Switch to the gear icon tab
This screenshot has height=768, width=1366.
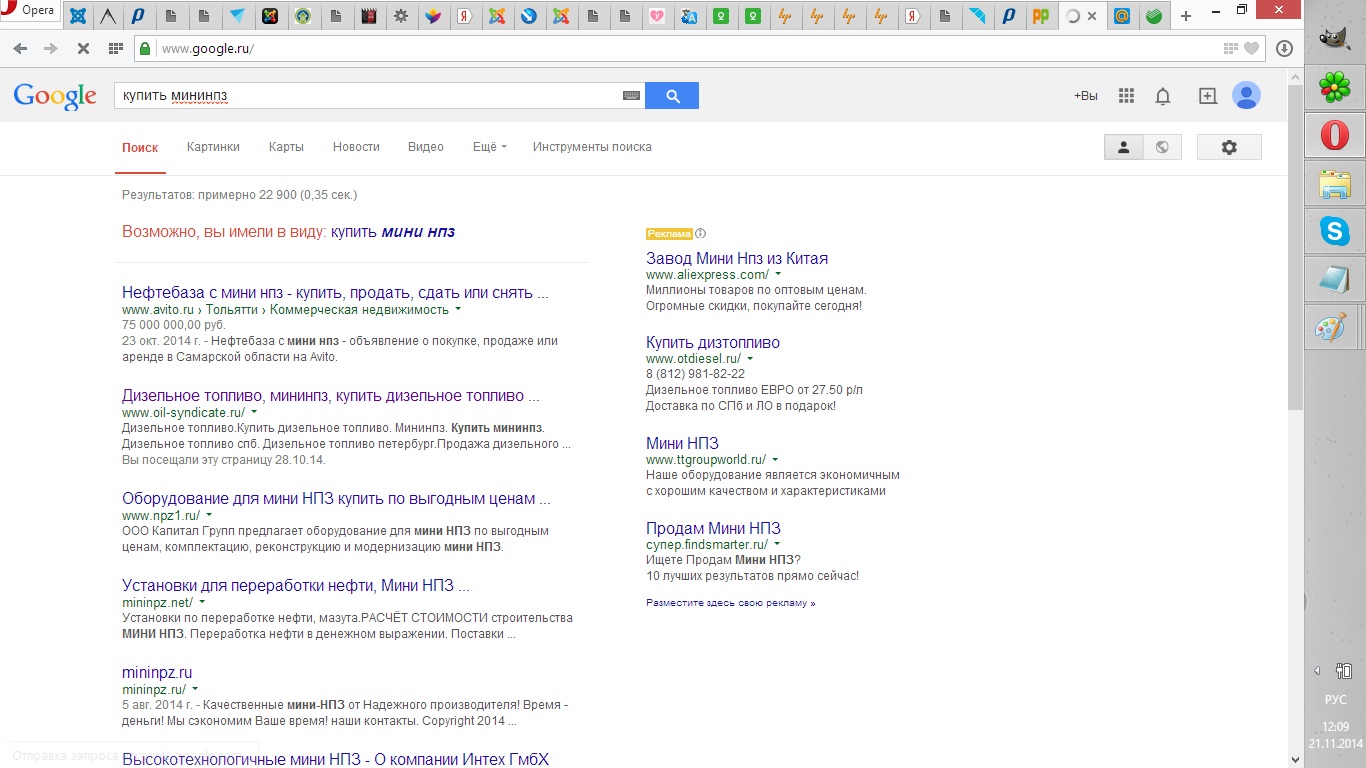pyautogui.click(x=401, y=16)
